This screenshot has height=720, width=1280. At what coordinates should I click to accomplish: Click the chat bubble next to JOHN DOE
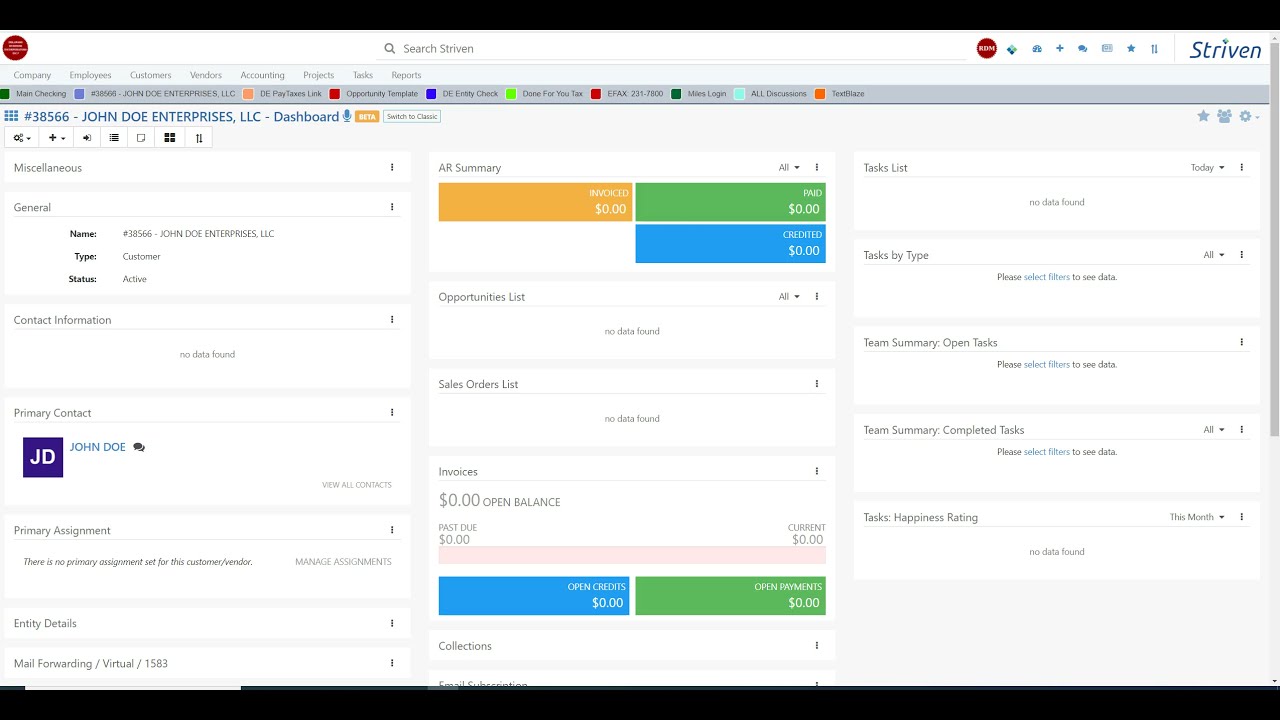coord(139,447)
